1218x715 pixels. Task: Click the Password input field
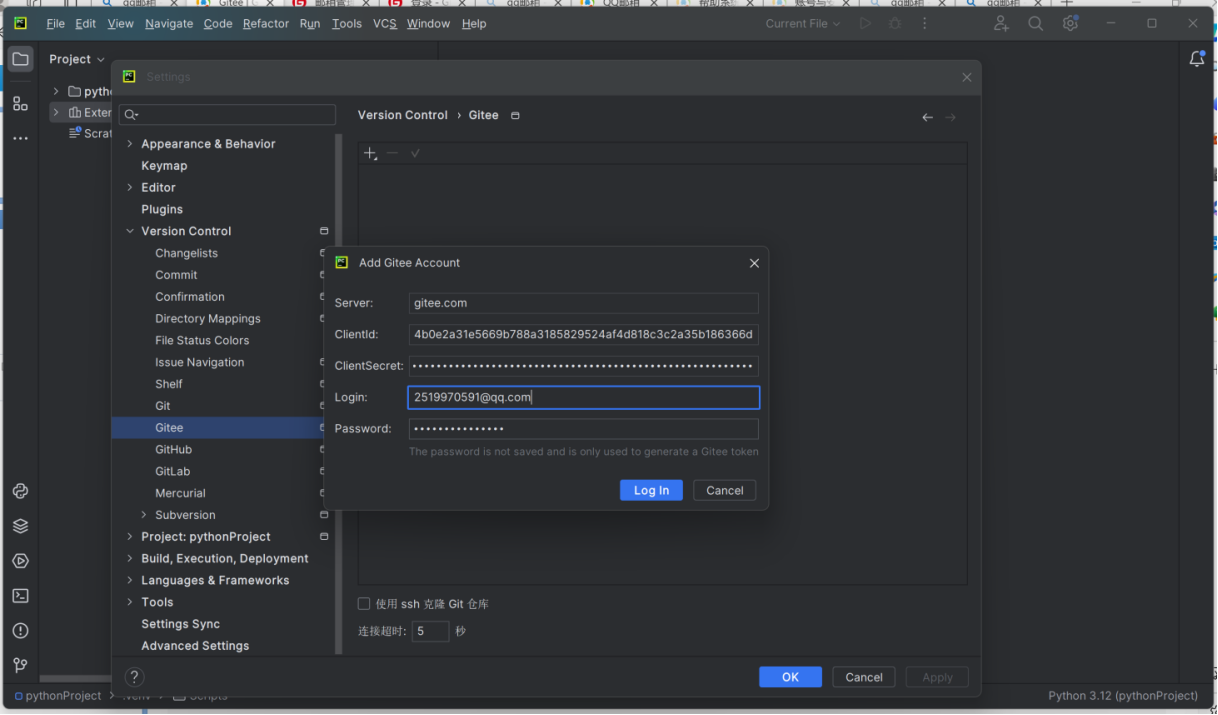(583, 429)
